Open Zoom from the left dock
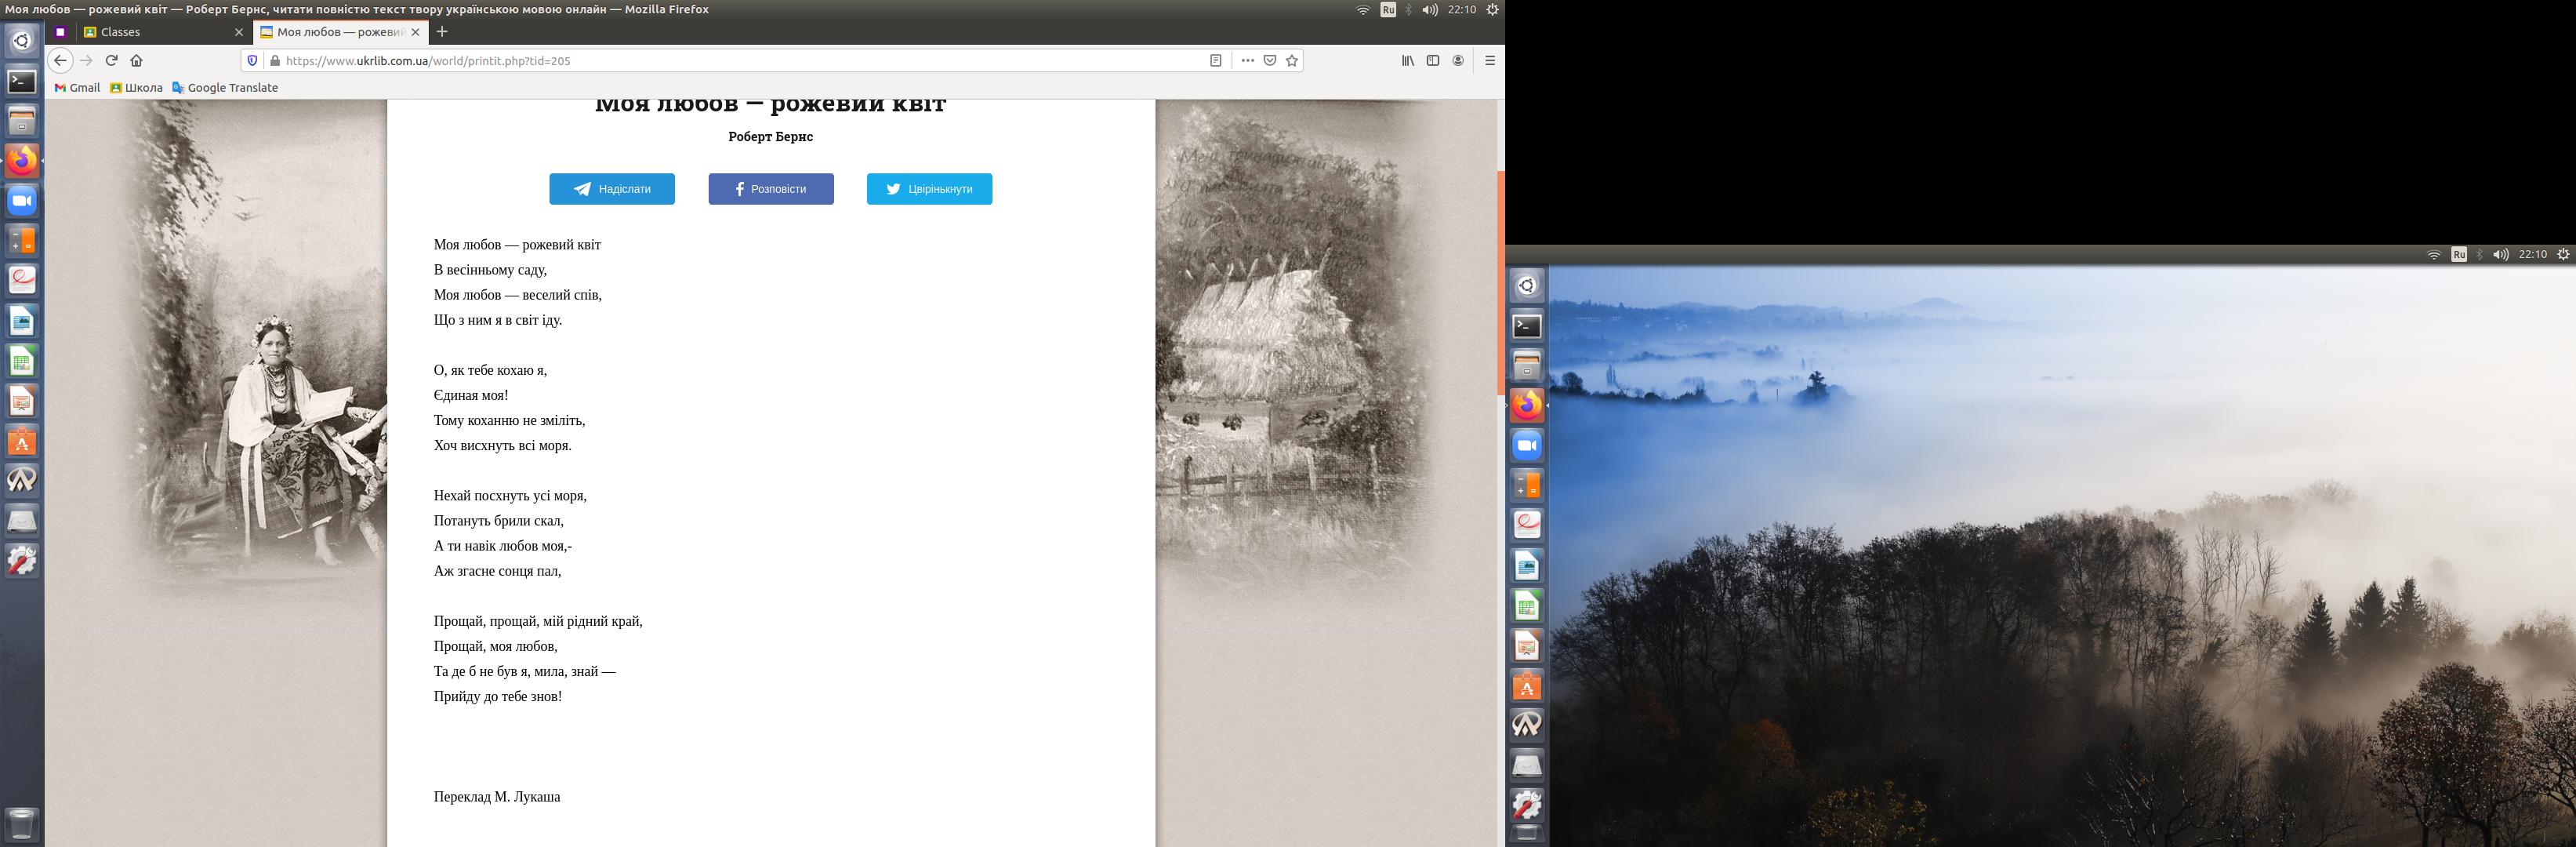Viewport: 2576px width, 847px height. pyautogui.click(x=22, y=201)
